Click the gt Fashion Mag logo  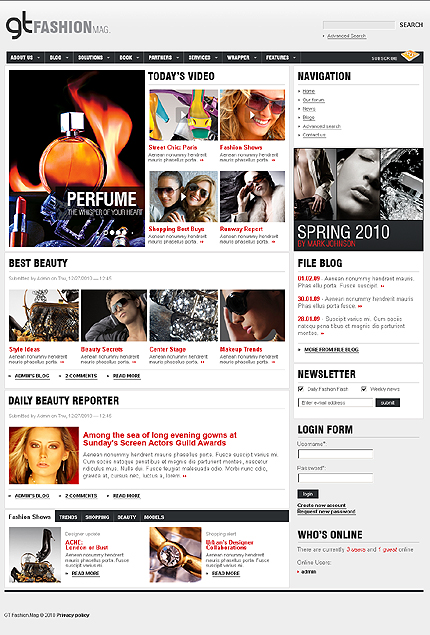[58, 26]
